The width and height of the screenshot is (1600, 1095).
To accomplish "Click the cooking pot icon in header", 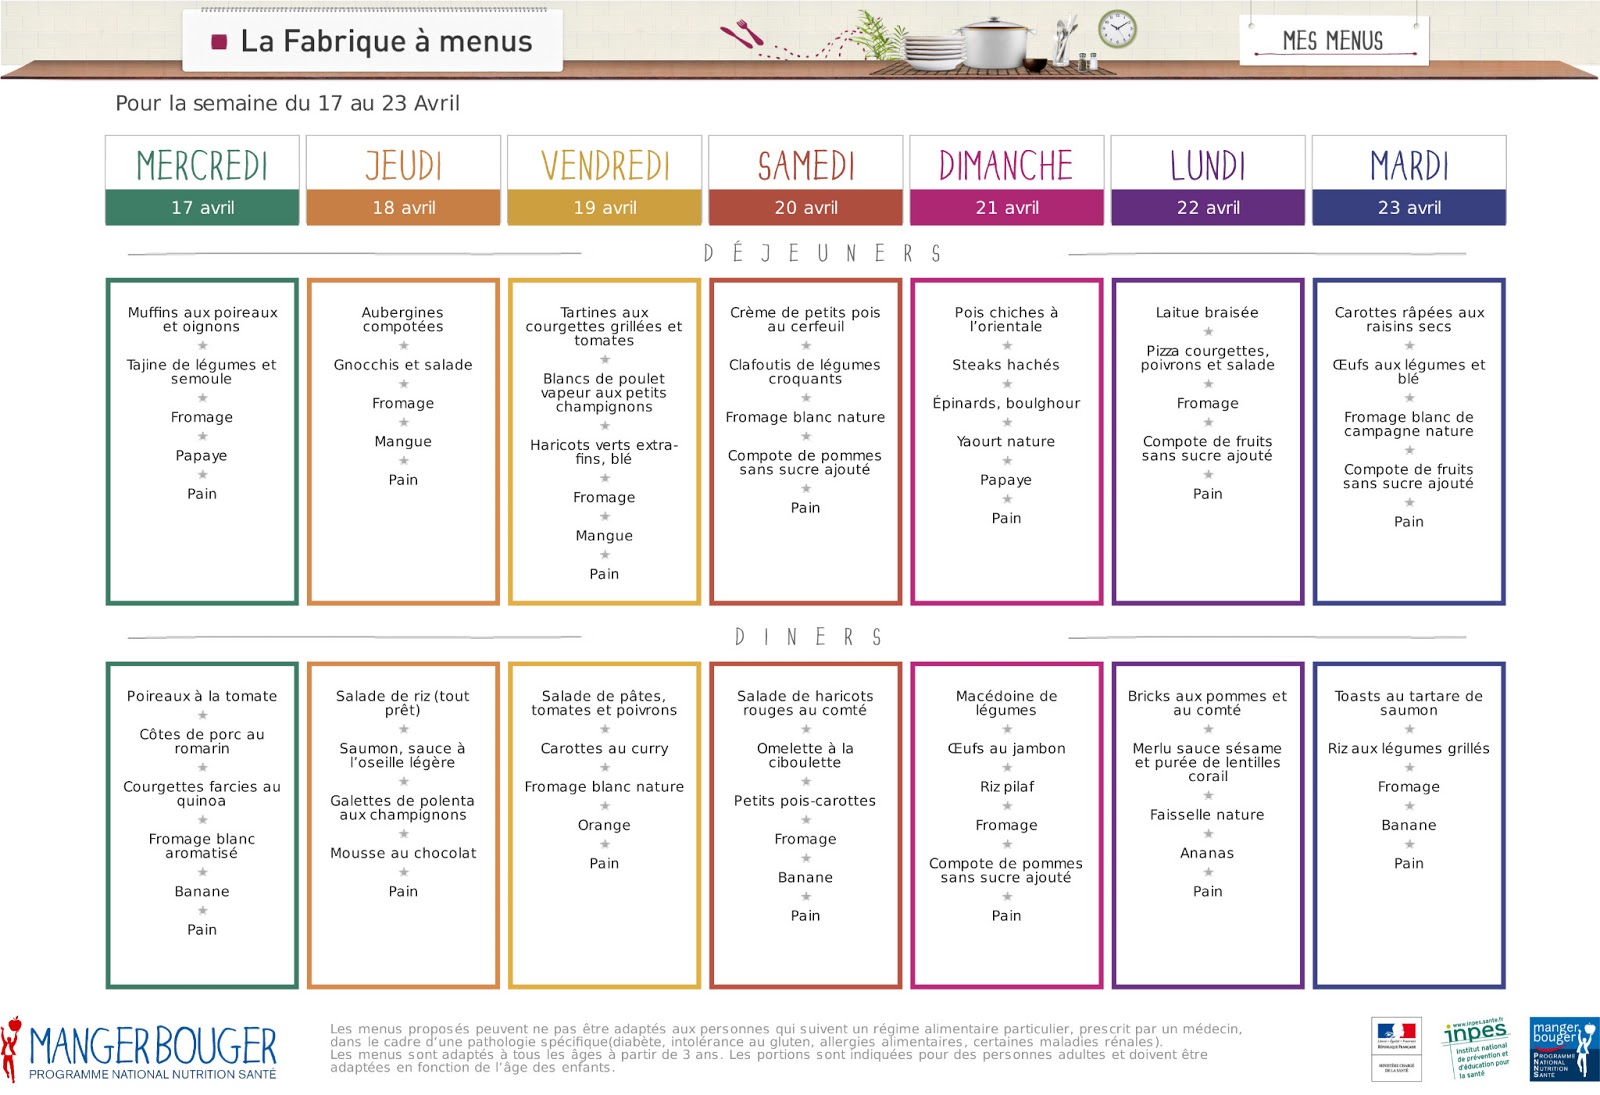I will pos(994,42).
